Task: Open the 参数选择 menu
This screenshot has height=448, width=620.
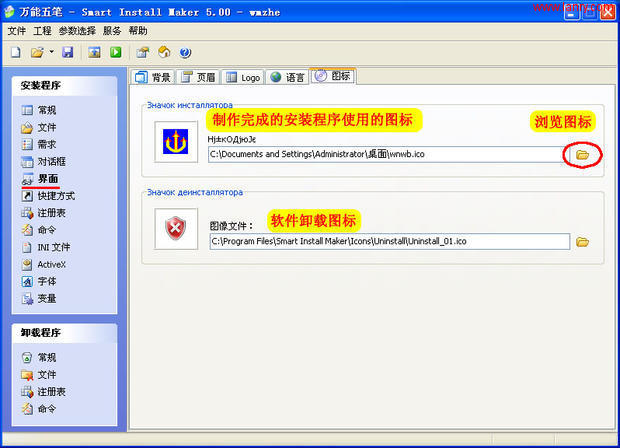Action: click(x=77, y=31)
